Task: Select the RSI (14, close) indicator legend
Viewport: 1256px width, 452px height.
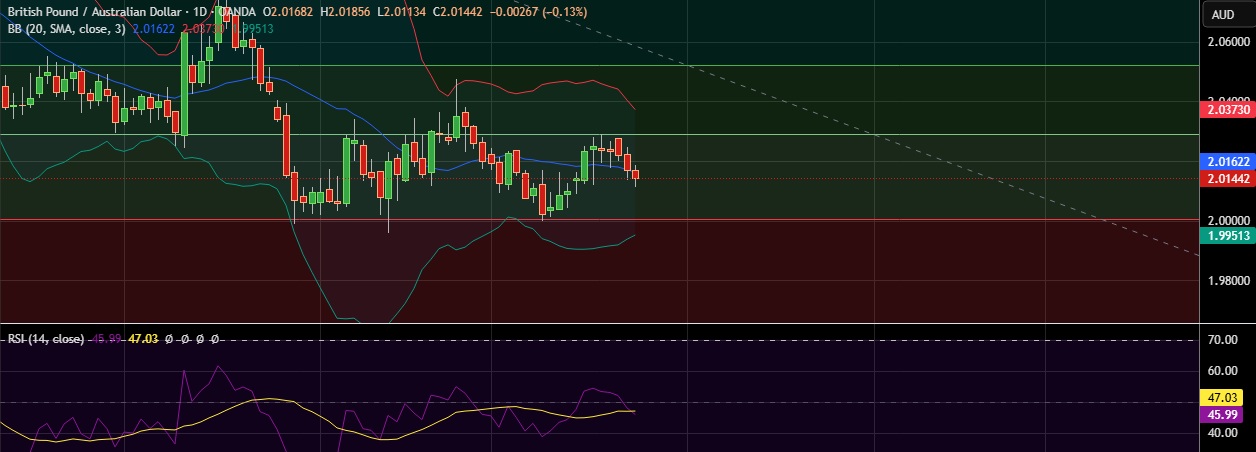Action: [x=46, y=339]
